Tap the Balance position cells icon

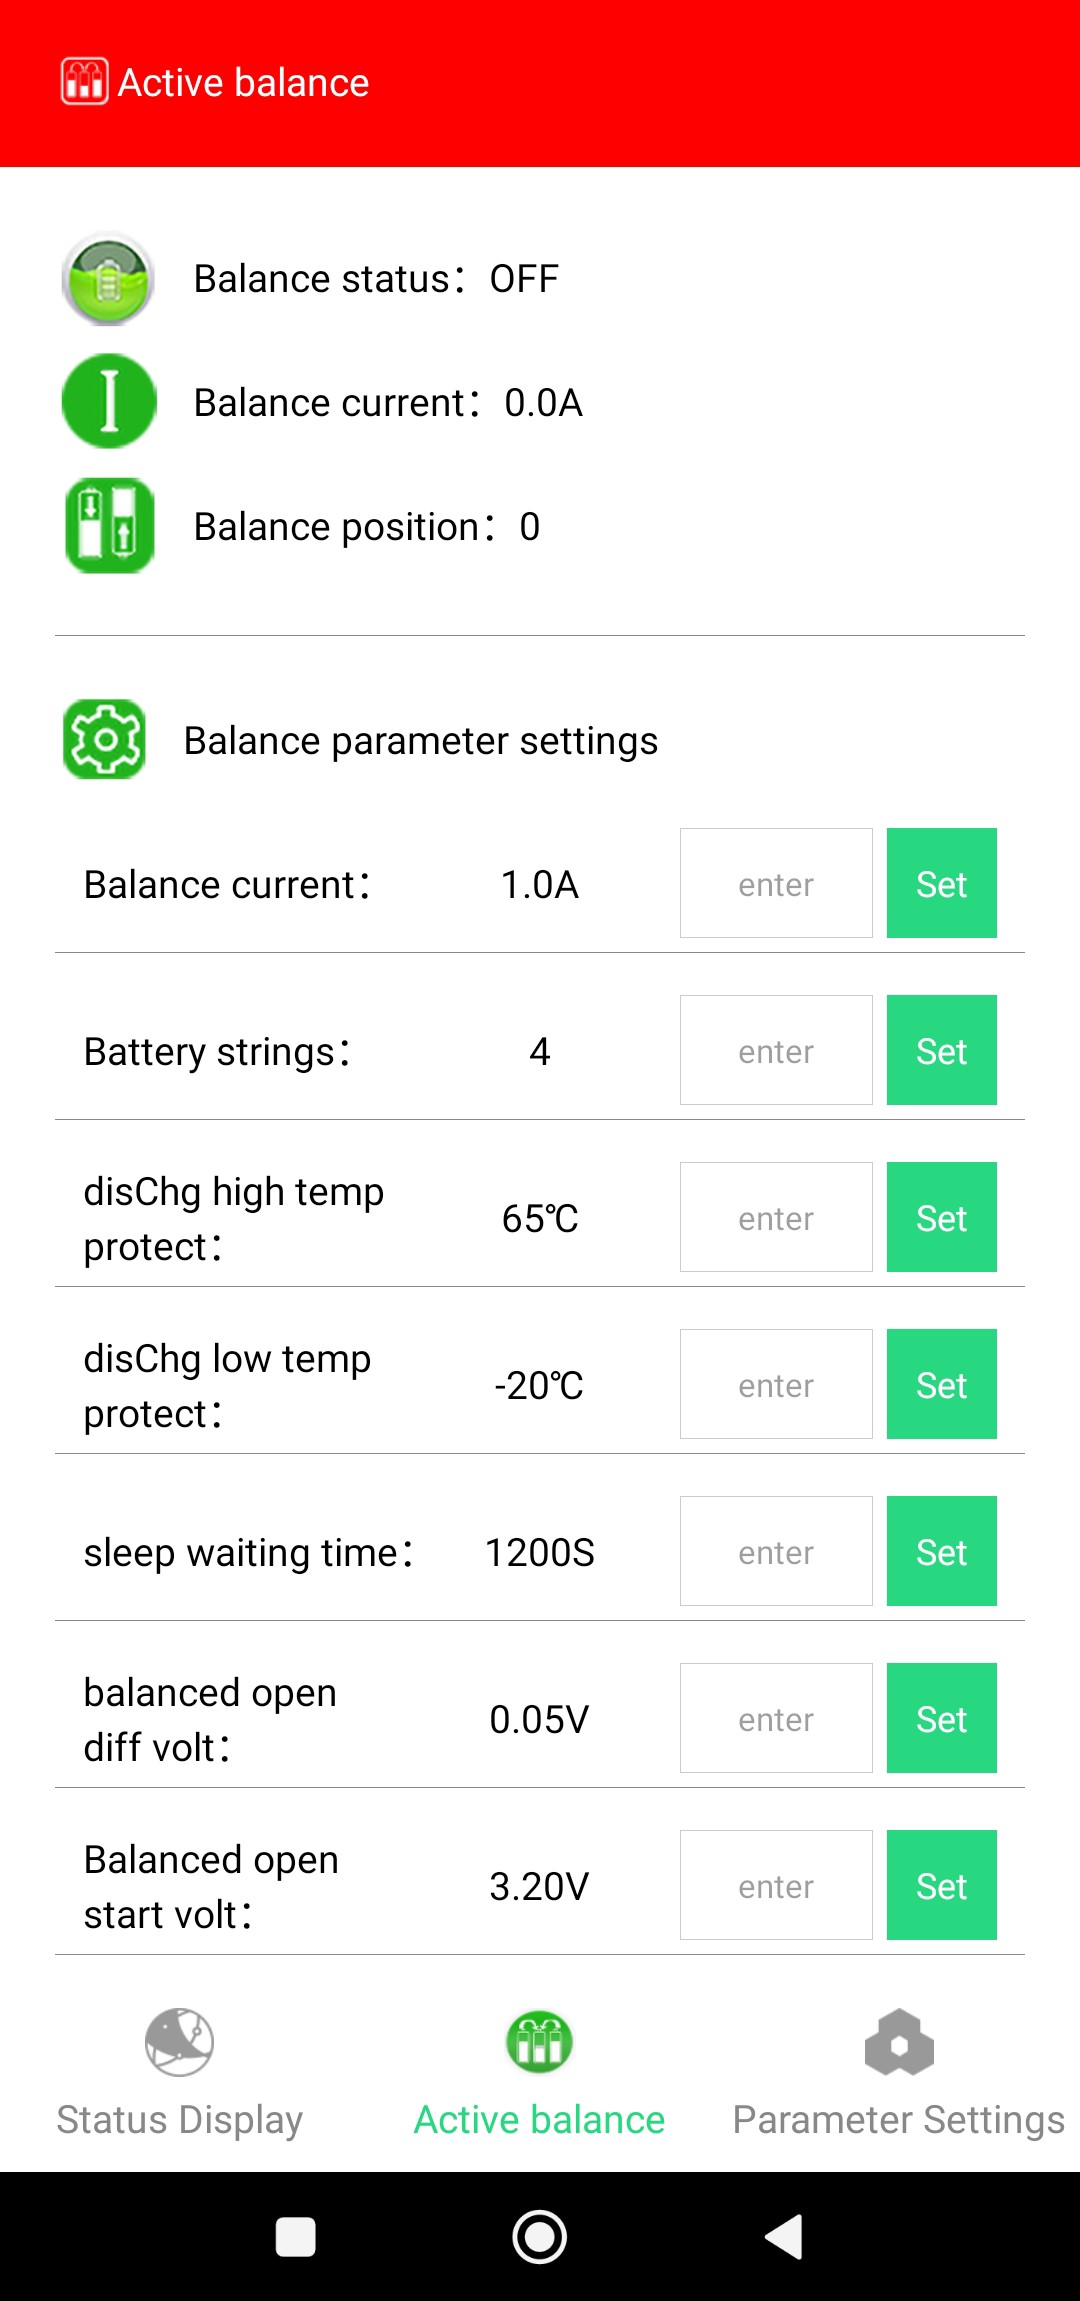[x=109, y=526]
